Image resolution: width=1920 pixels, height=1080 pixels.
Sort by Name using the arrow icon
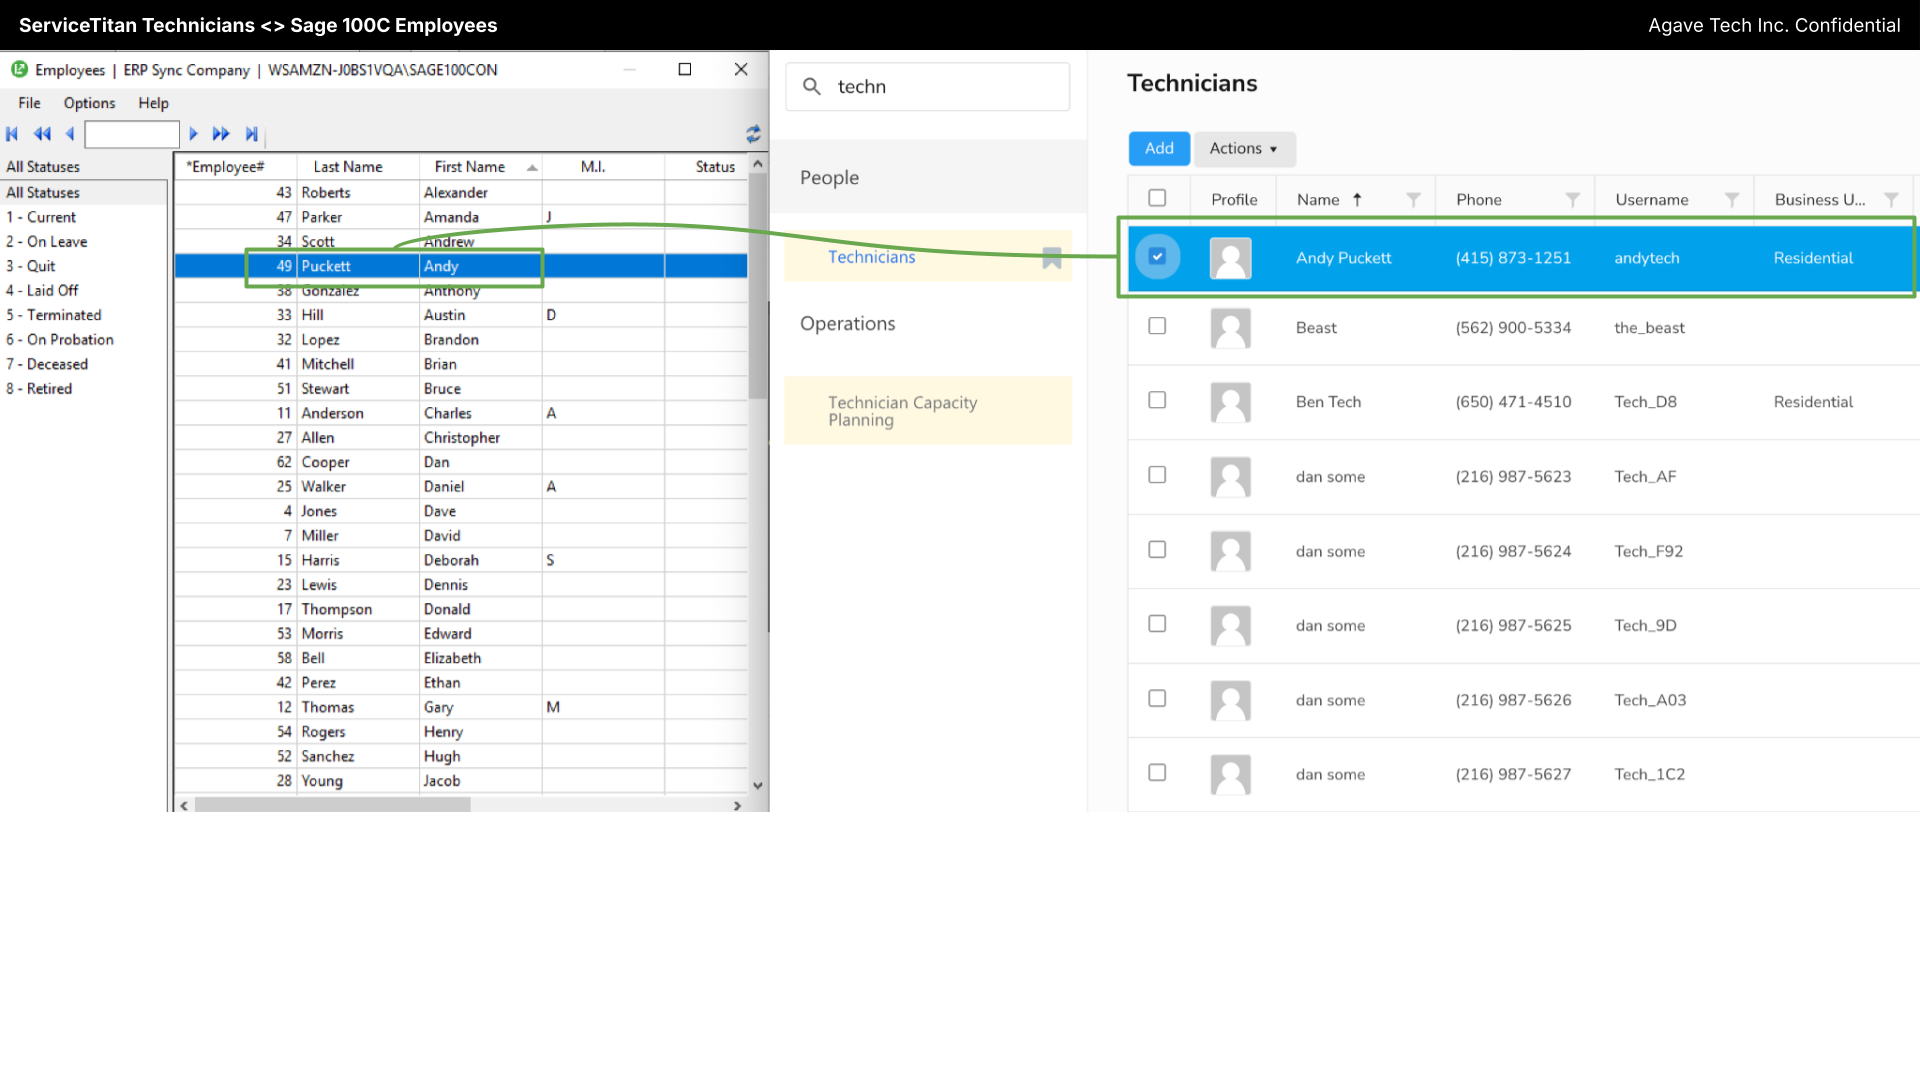pyautogui.click(x=1357, y=200)
